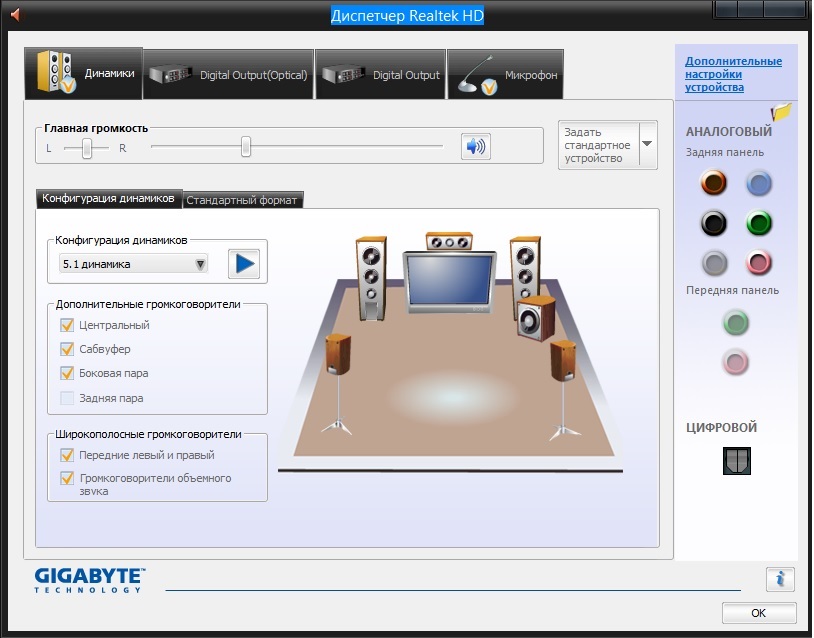Switch to the Микрофон tab
The height and width of the screenshot is (638, 814).
506,74
